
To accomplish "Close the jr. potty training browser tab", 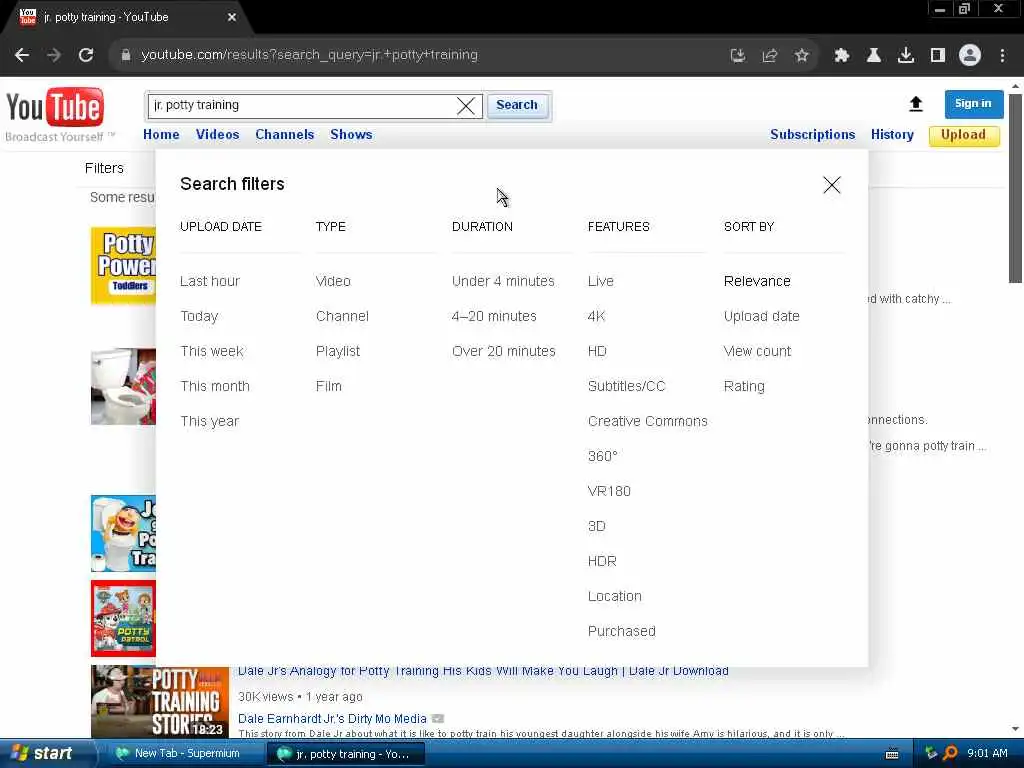I will [x=232, y=17].
